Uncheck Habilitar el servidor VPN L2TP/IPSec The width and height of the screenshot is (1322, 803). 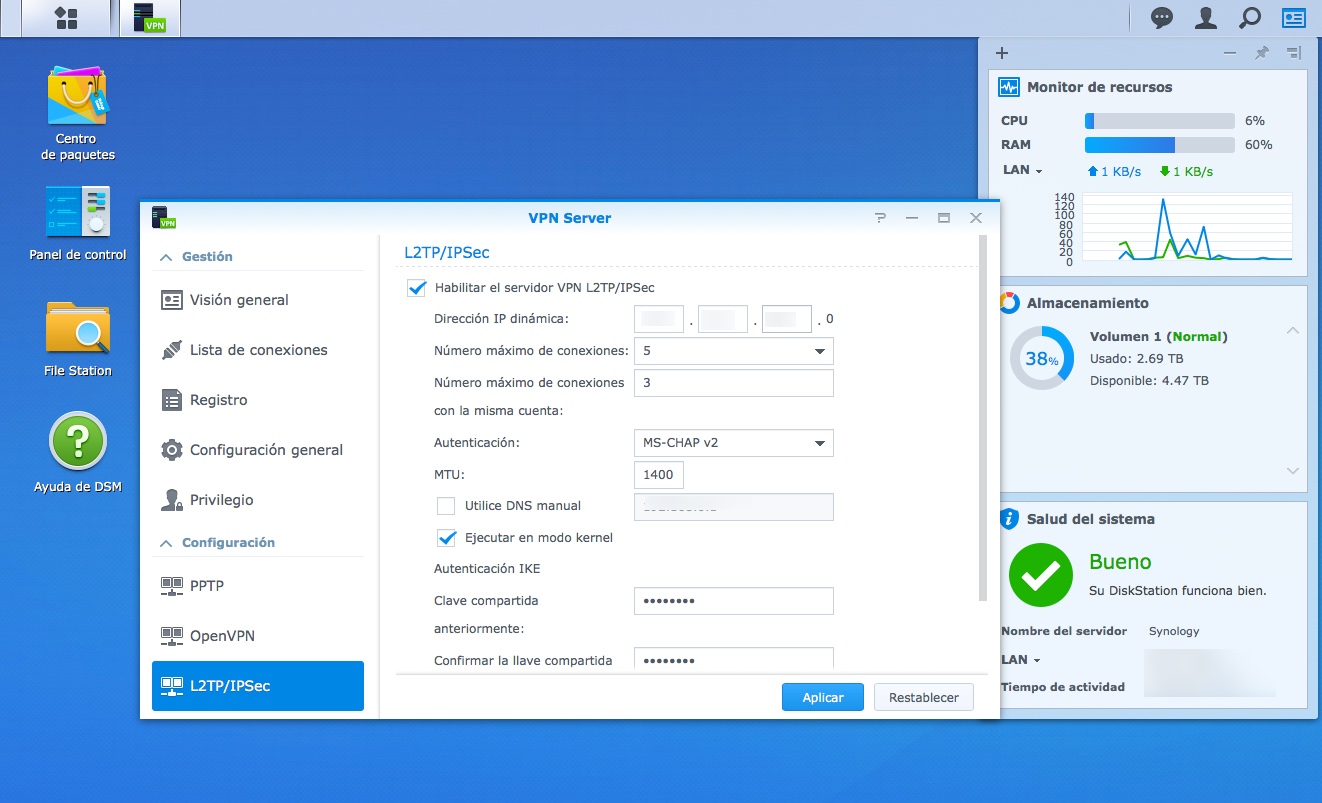coord(417,288)
